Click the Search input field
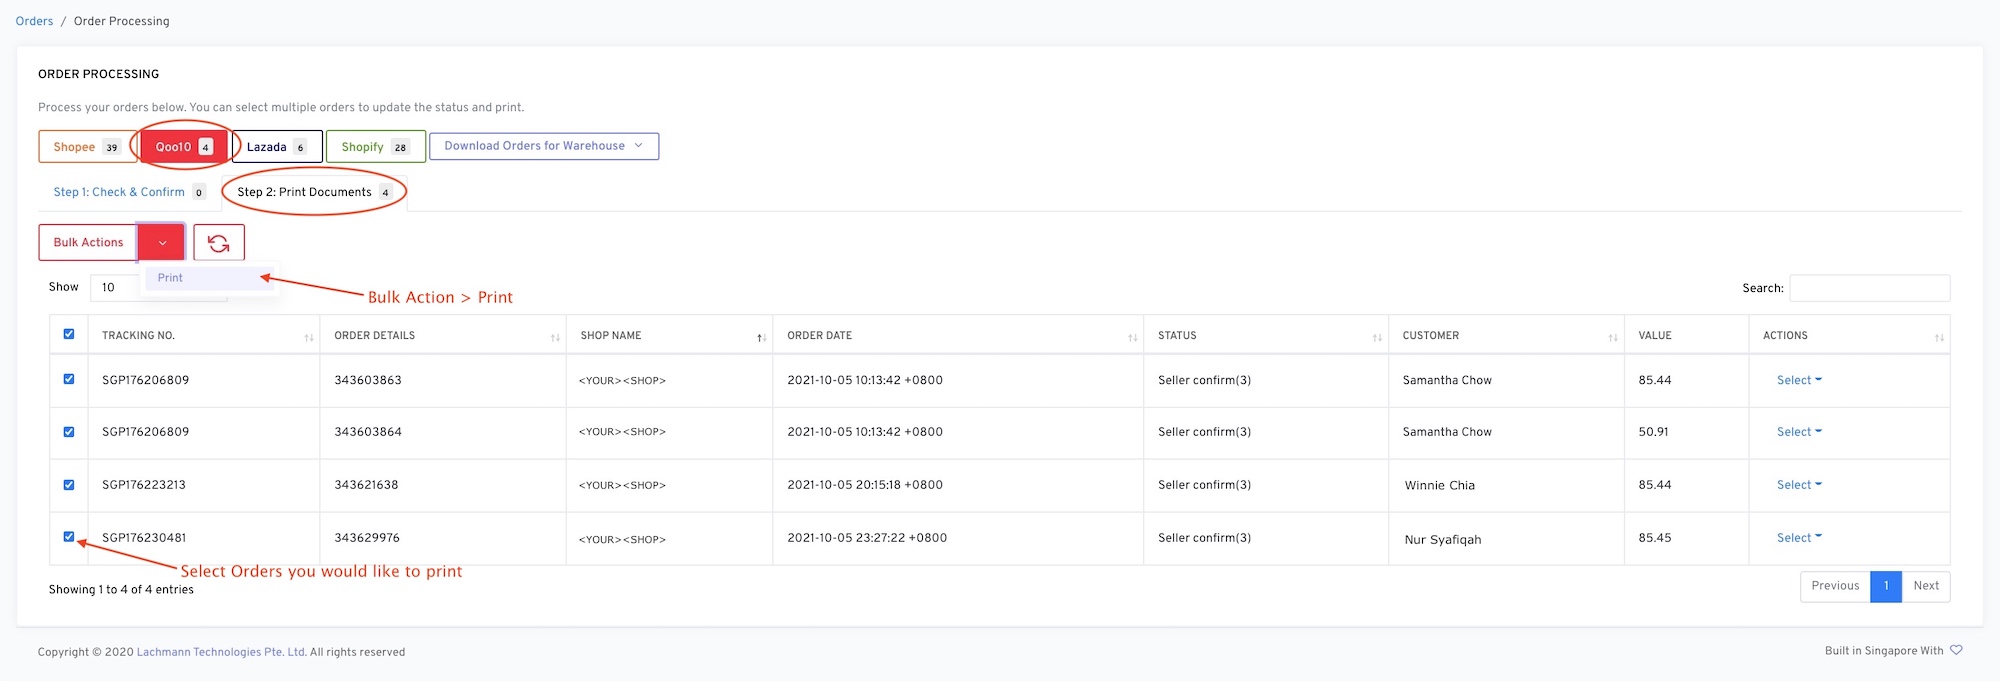Screen dimensions: 2000x681 1868,288
